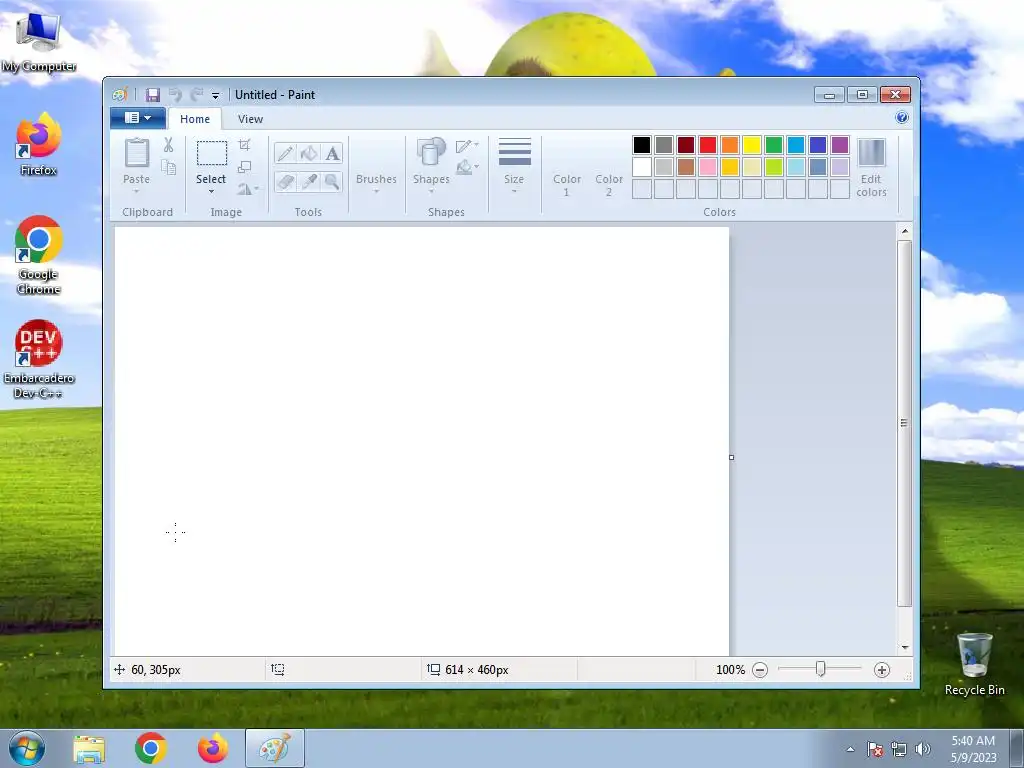The image size is (1024, 768).
Task: Click the Resize icon in Image group
Action: point(244,167)
